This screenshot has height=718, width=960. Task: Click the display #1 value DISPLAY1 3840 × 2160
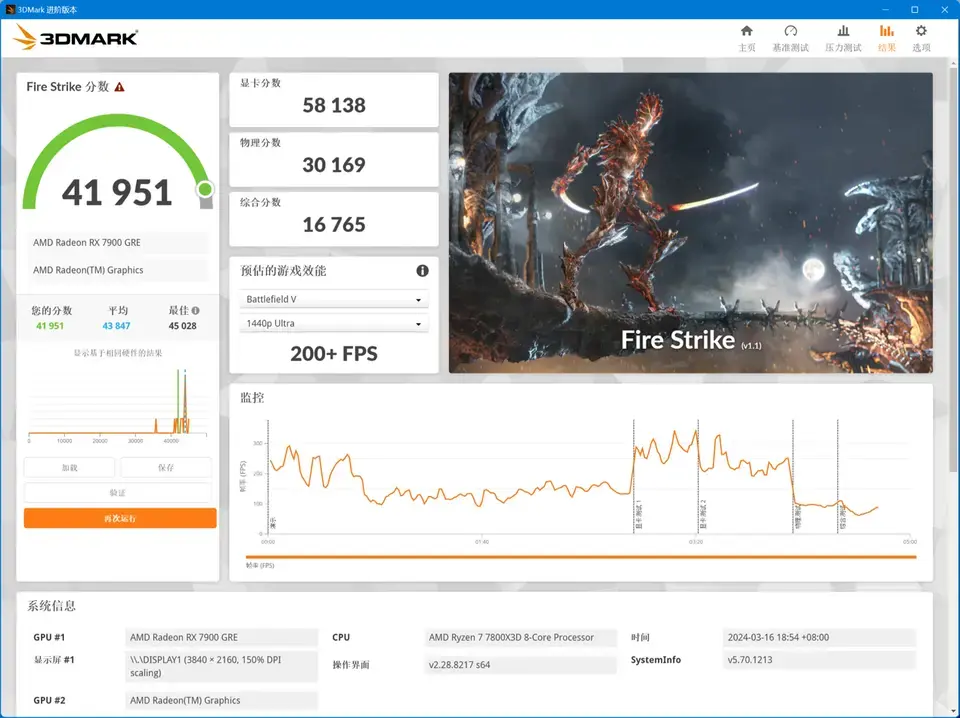coord(222,666)
